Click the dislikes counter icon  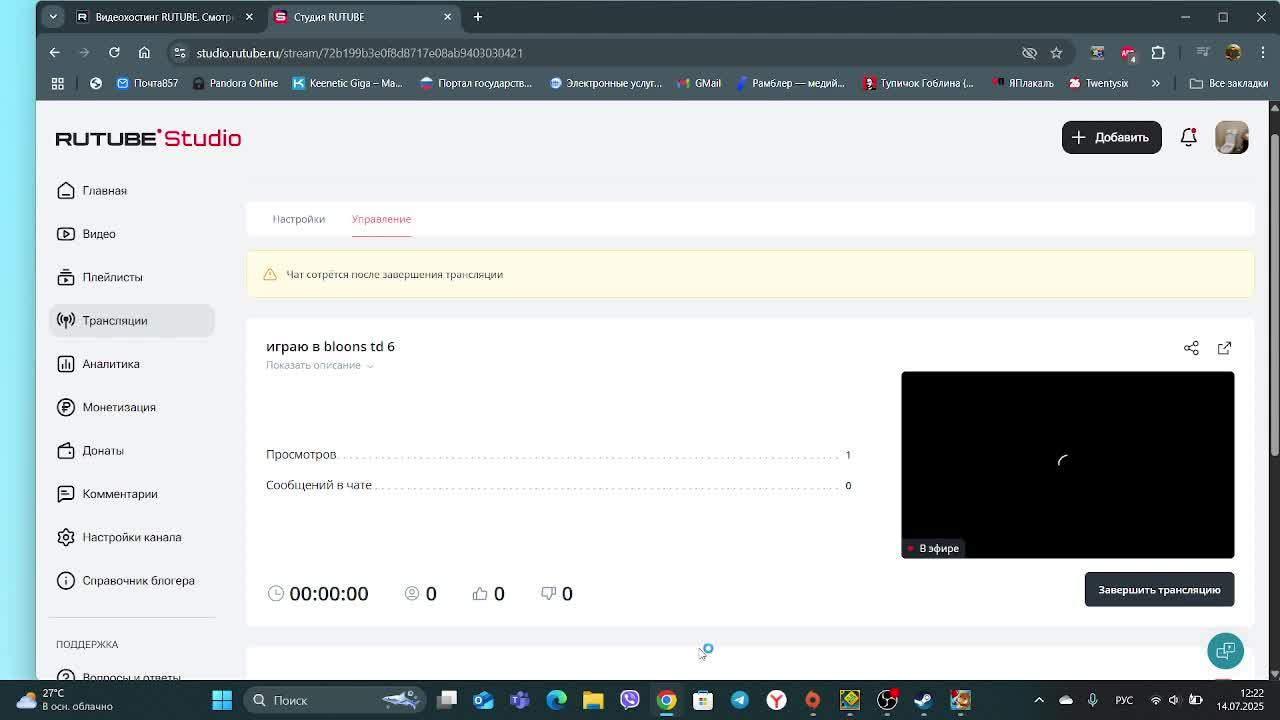click(x=548, y=593)
